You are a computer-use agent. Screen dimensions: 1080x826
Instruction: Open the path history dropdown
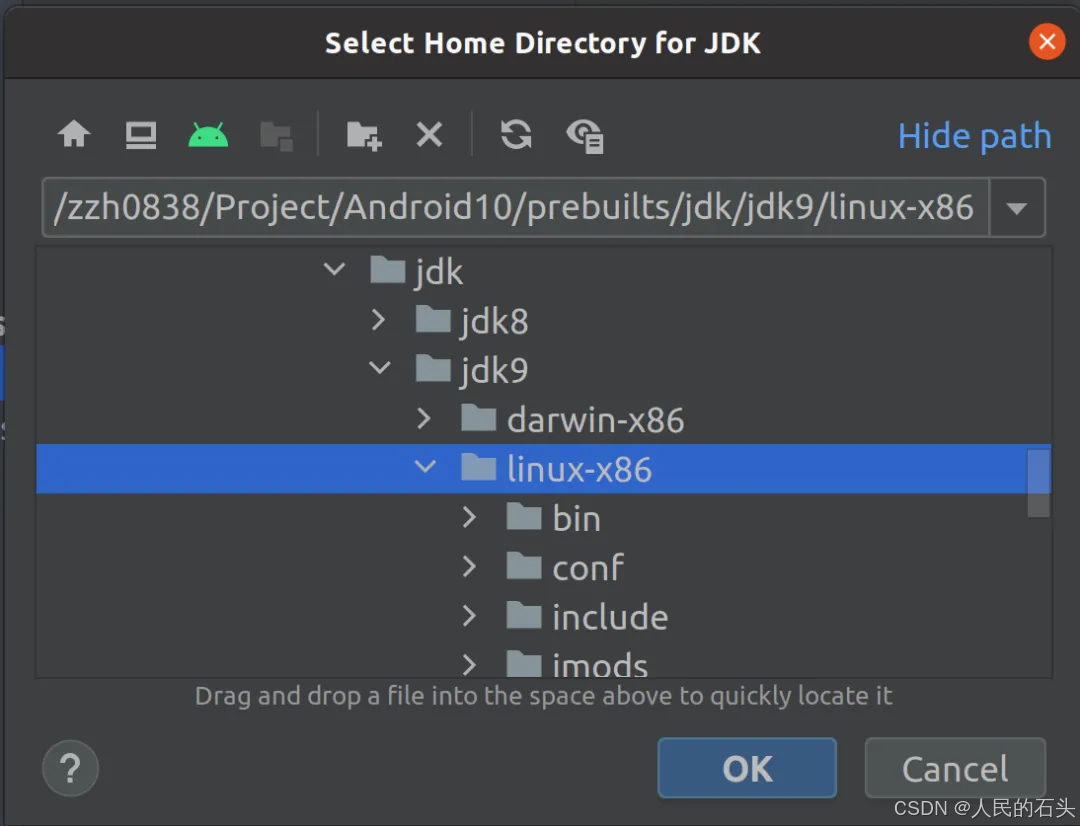tap(1016, 207)
